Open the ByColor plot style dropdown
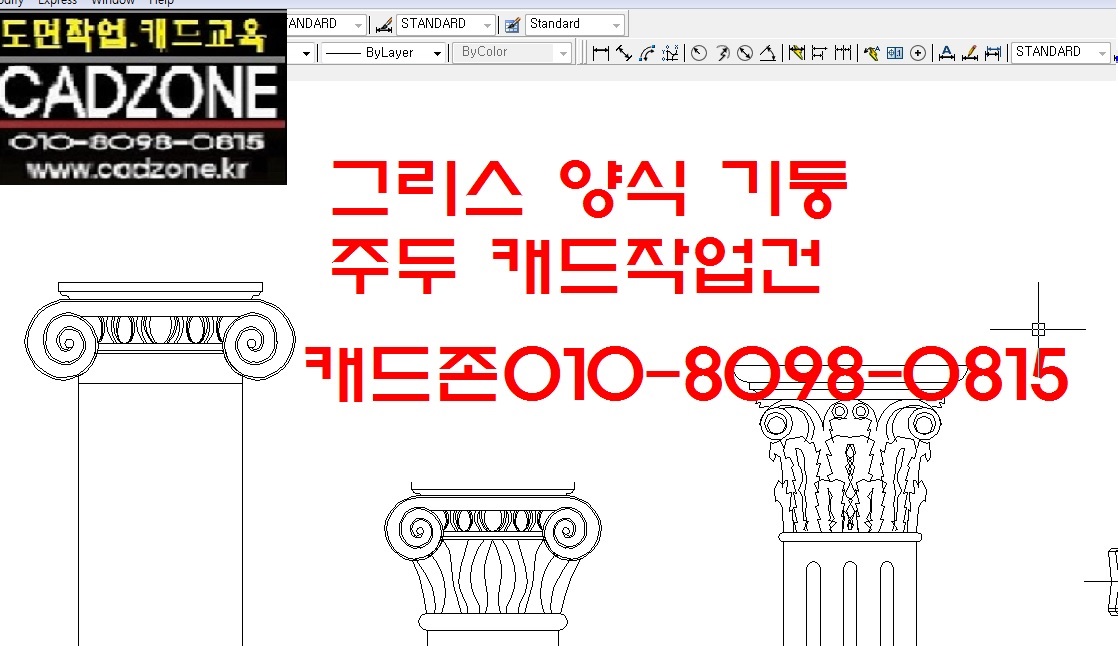 (x=512, y=53)
